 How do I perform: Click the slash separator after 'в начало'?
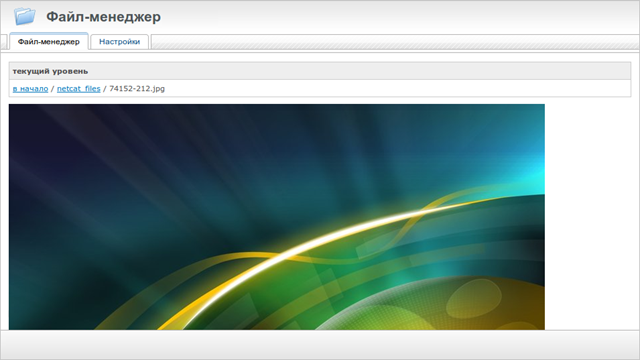(52, 89)
